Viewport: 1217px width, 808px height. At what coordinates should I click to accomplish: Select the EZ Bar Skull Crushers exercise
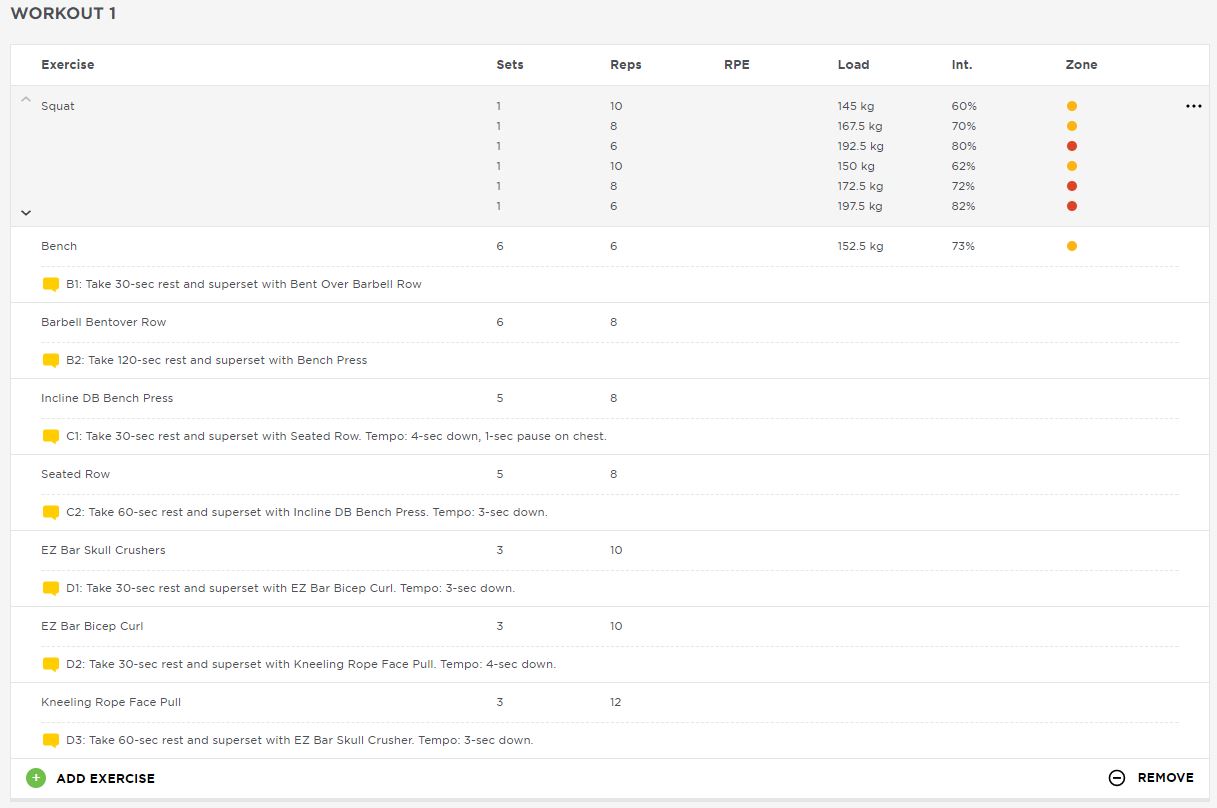[103, 550]
